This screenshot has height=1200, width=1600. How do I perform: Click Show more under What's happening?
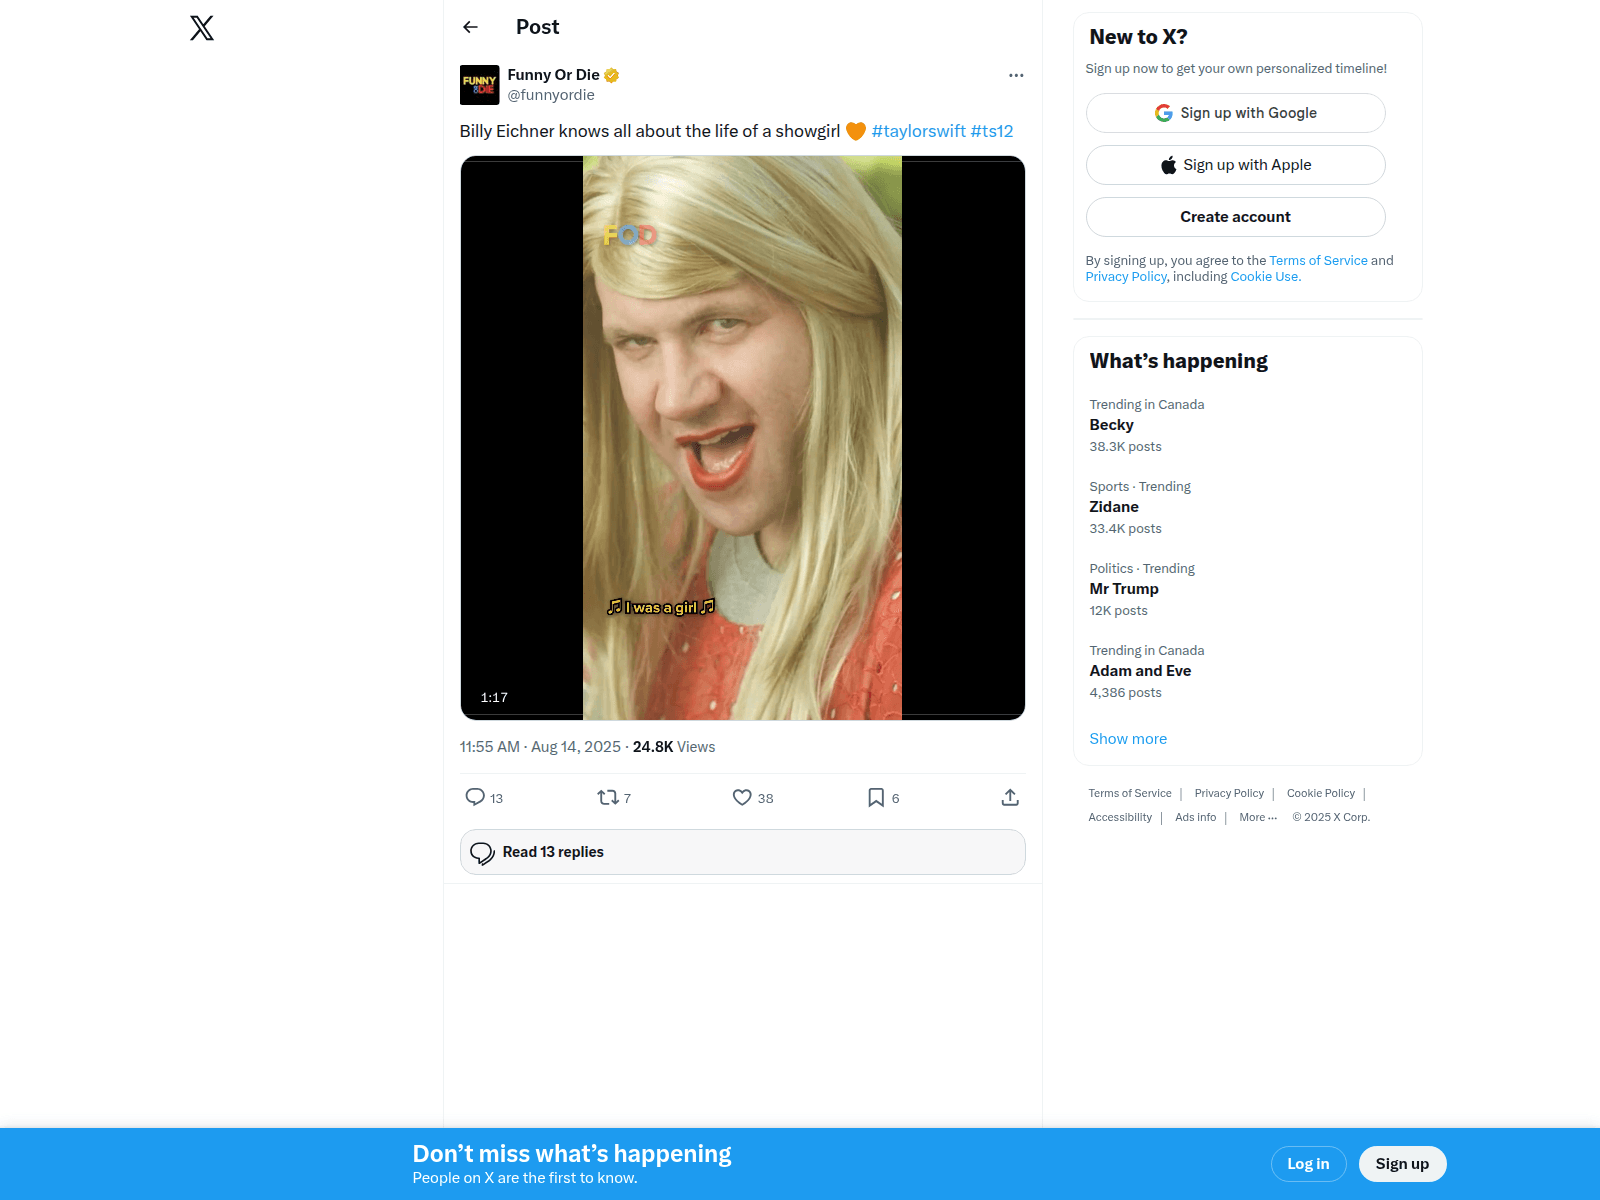[x=1128, y=739]
